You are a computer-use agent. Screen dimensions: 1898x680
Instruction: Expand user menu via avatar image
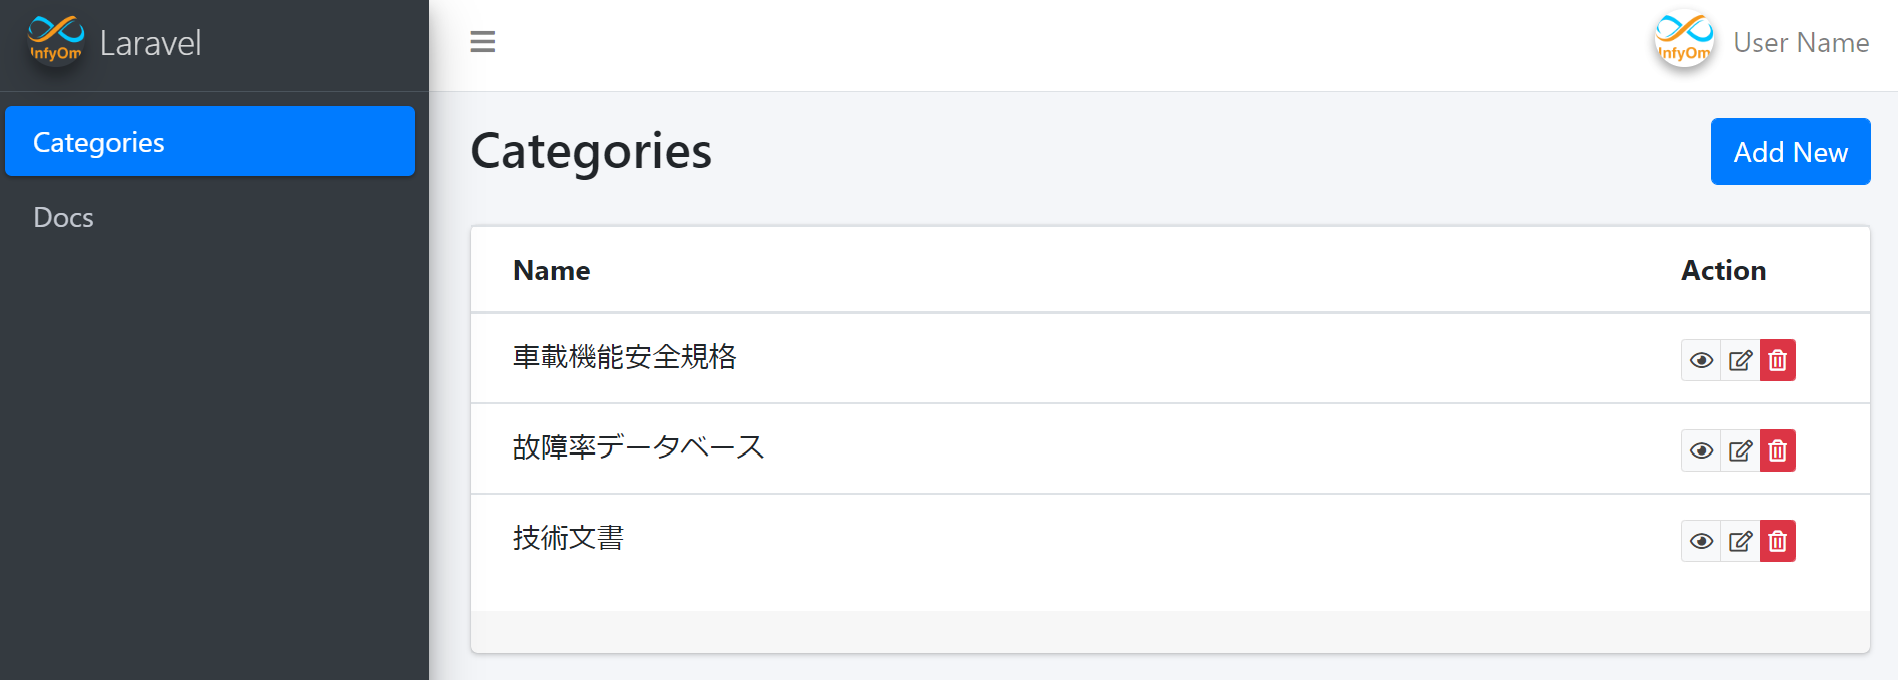pos(1683,40)
